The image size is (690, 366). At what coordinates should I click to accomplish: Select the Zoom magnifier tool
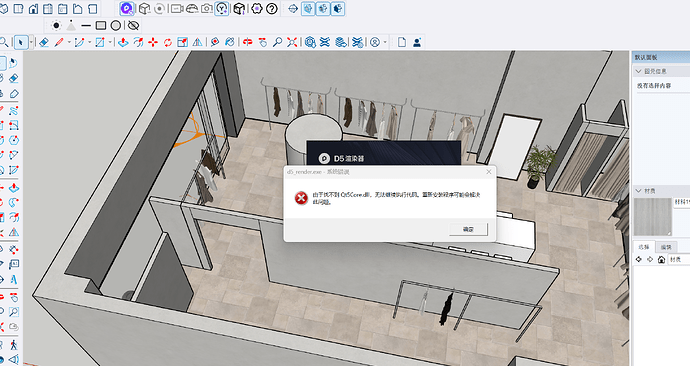pyautogui.click(x=277, y=42)
